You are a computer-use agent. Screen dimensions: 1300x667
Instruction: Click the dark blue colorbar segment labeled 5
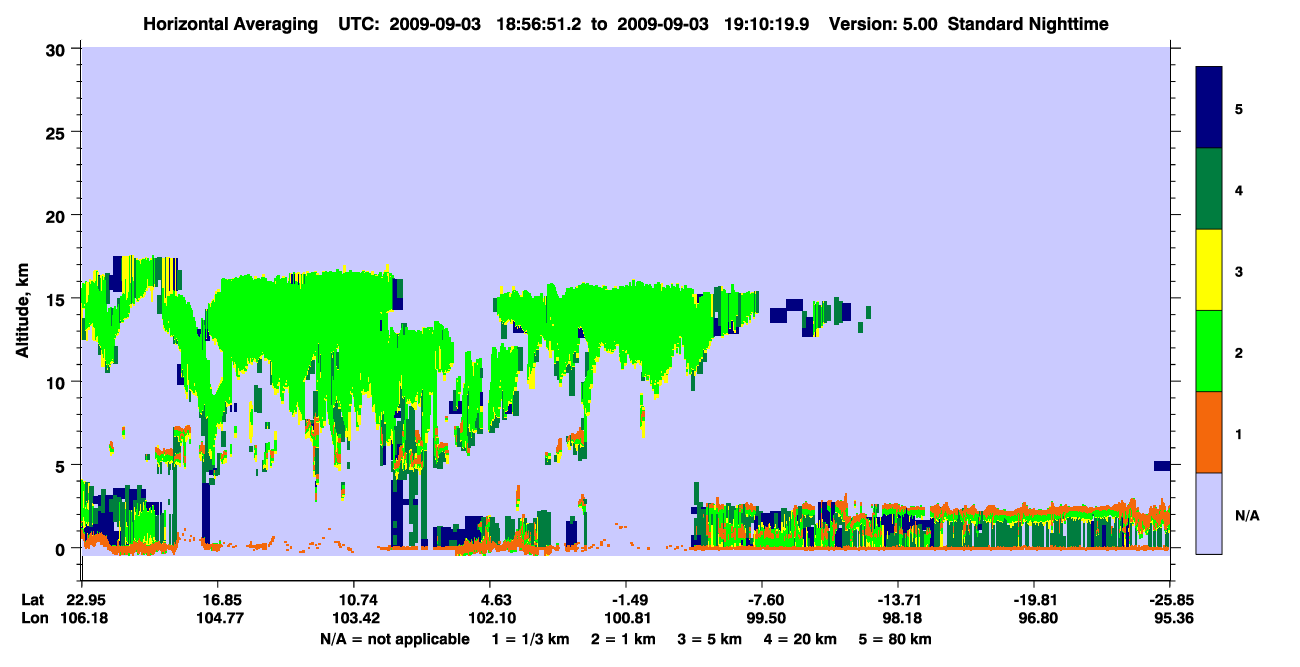[x=1209, y=107]
